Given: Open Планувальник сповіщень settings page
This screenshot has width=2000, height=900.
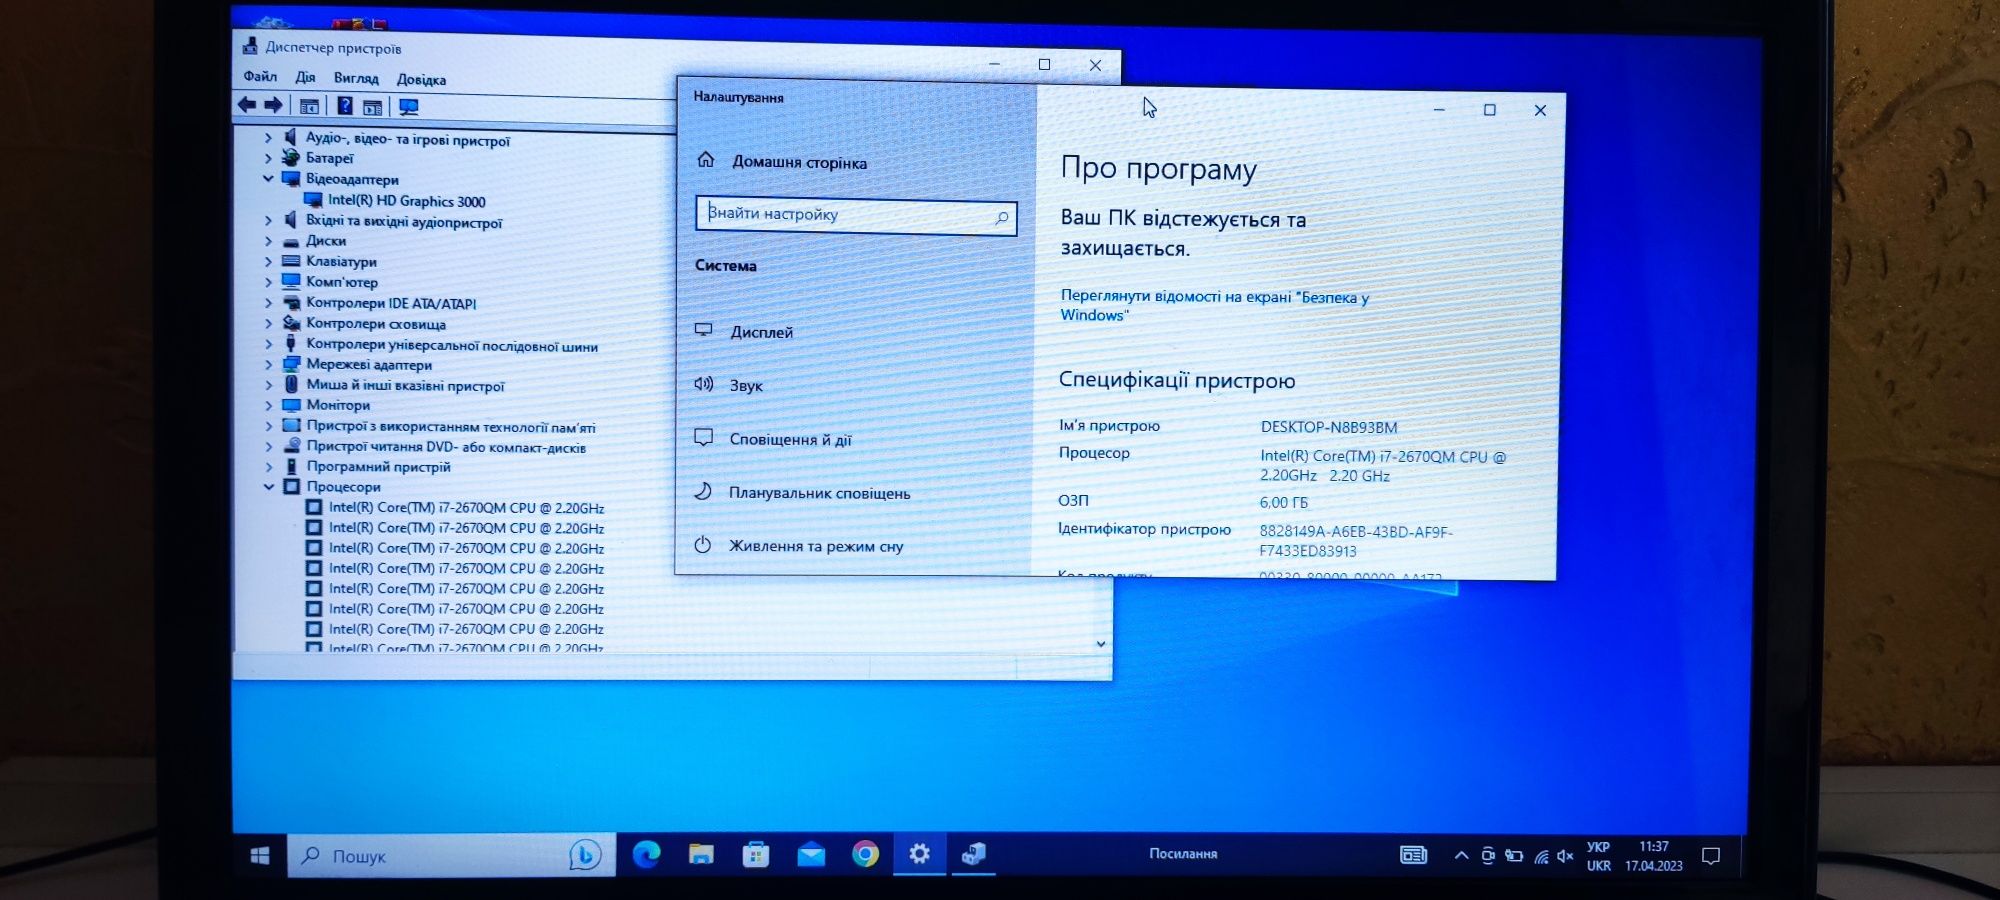Looking at the screenshot, I should point(819,493).
